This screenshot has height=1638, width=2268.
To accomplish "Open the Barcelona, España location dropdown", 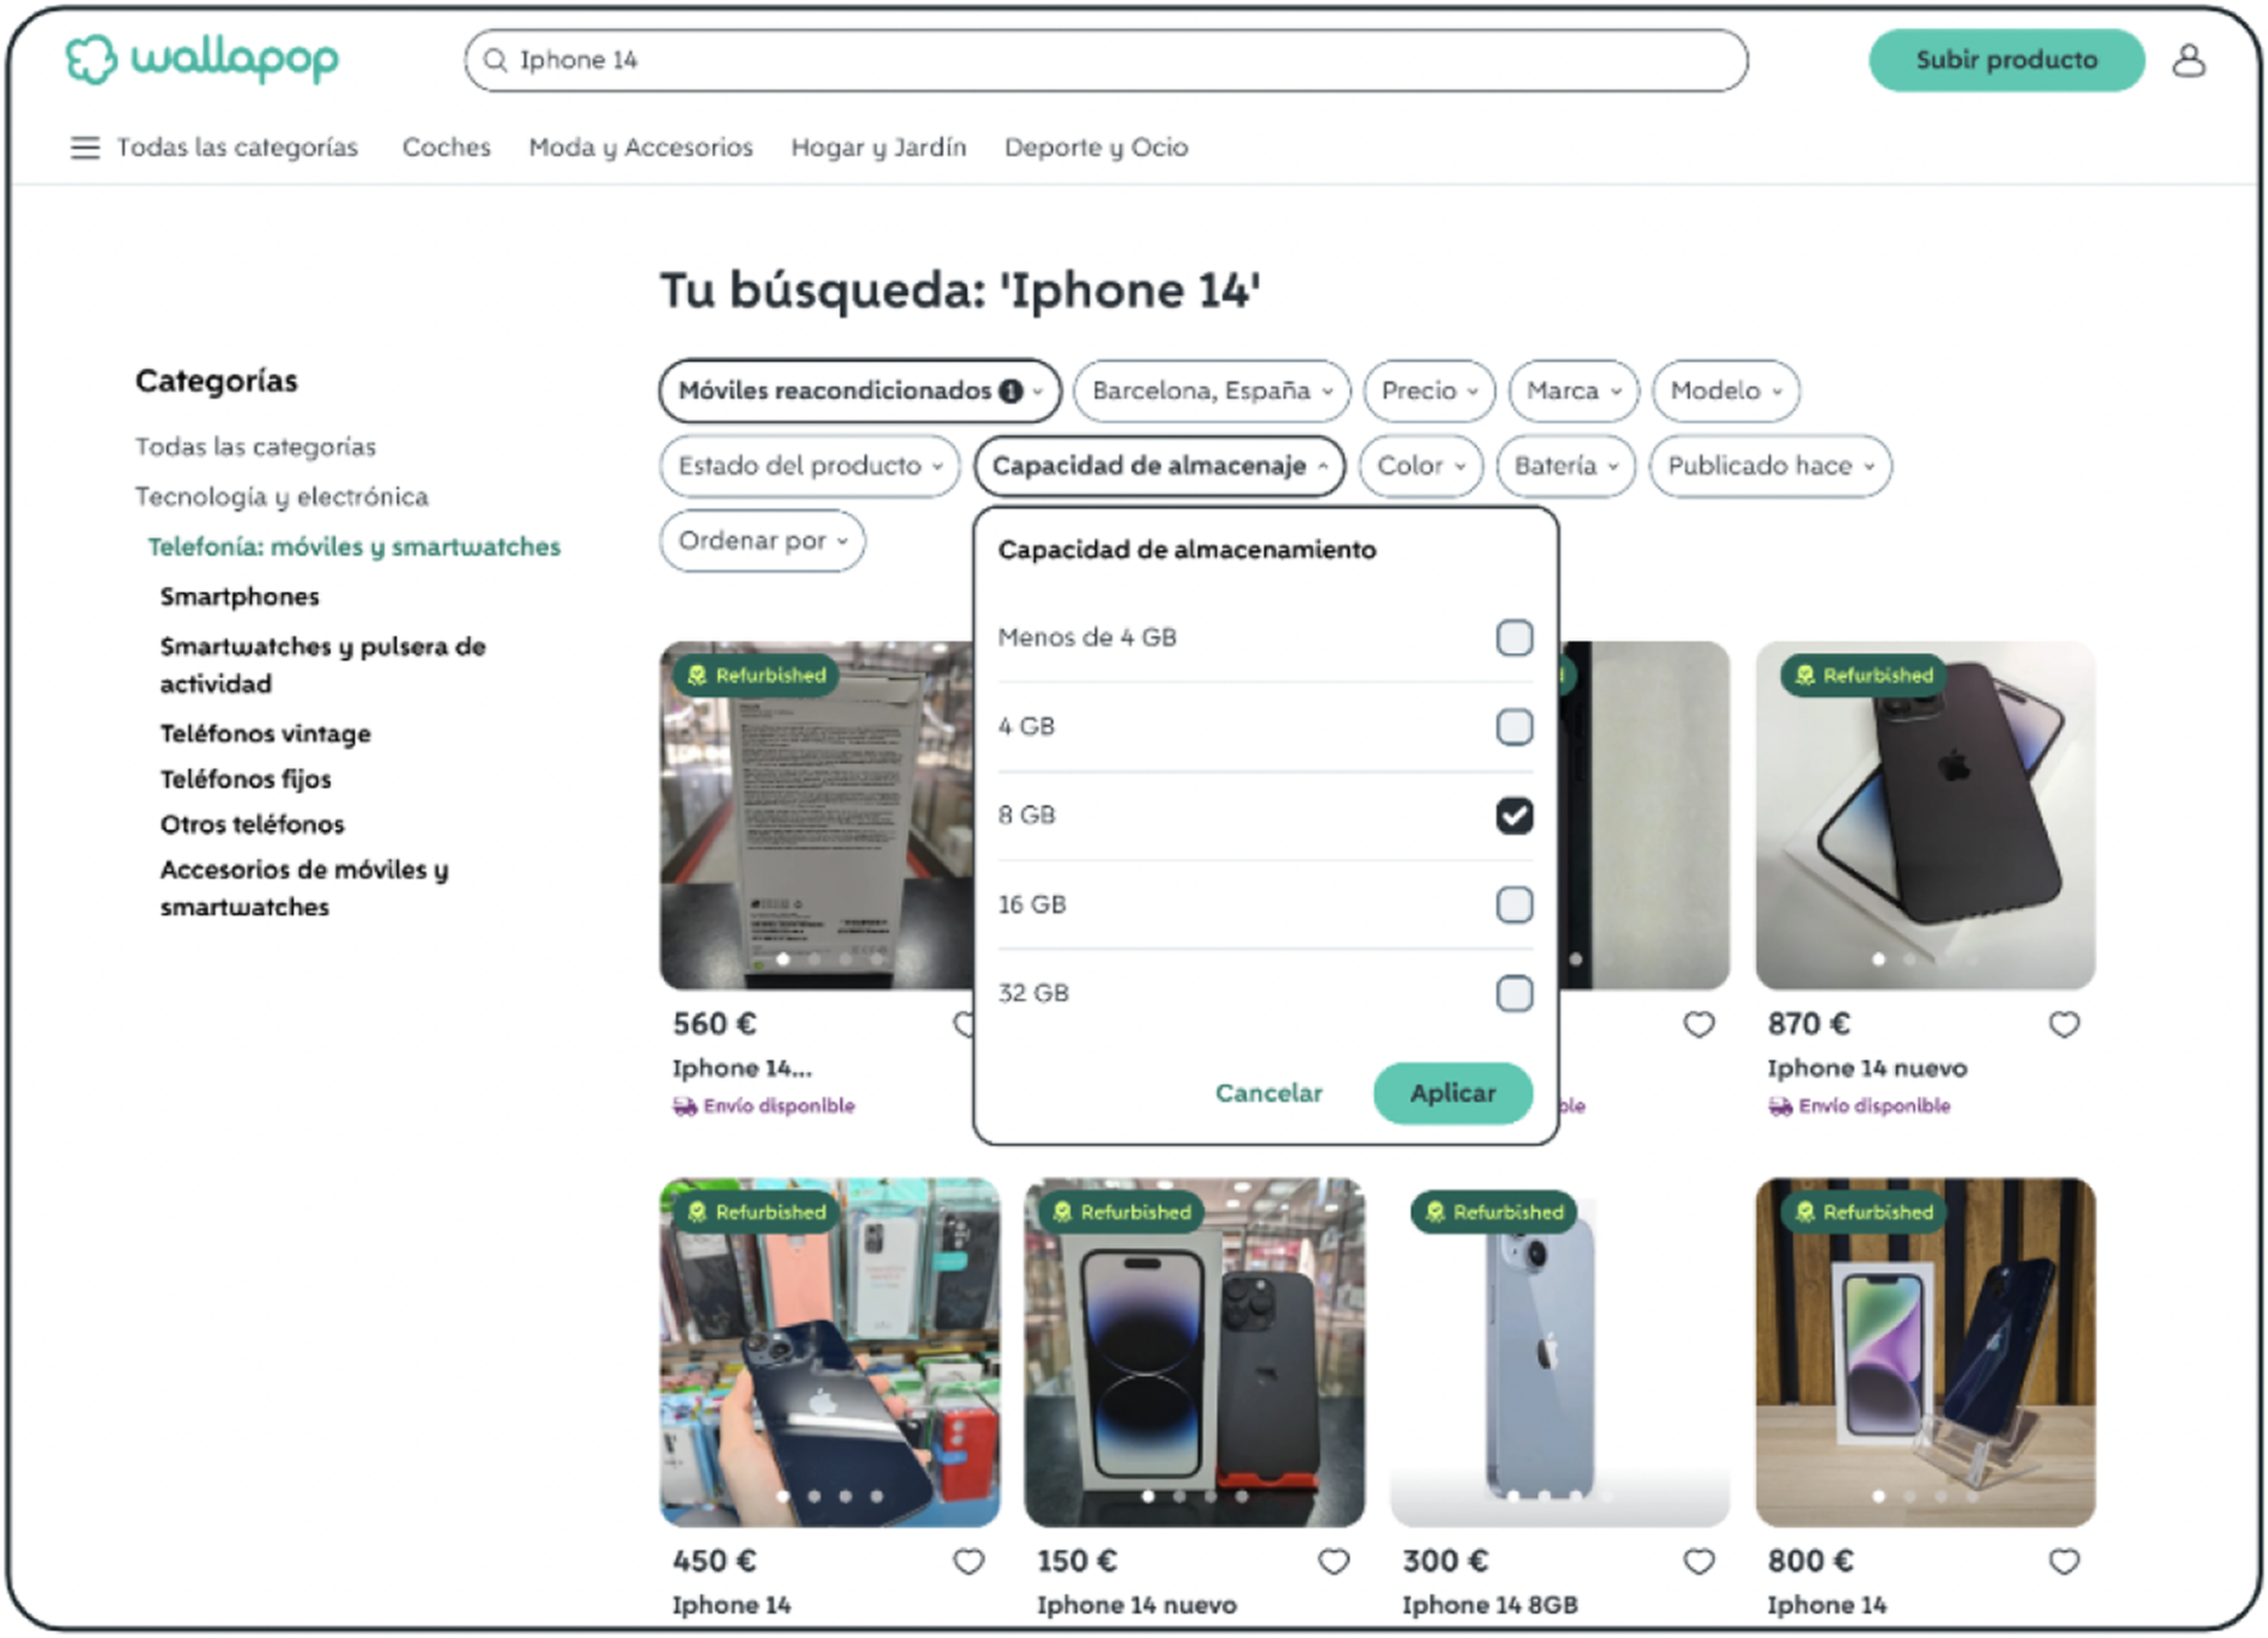I will click(x=1211, y=391).
